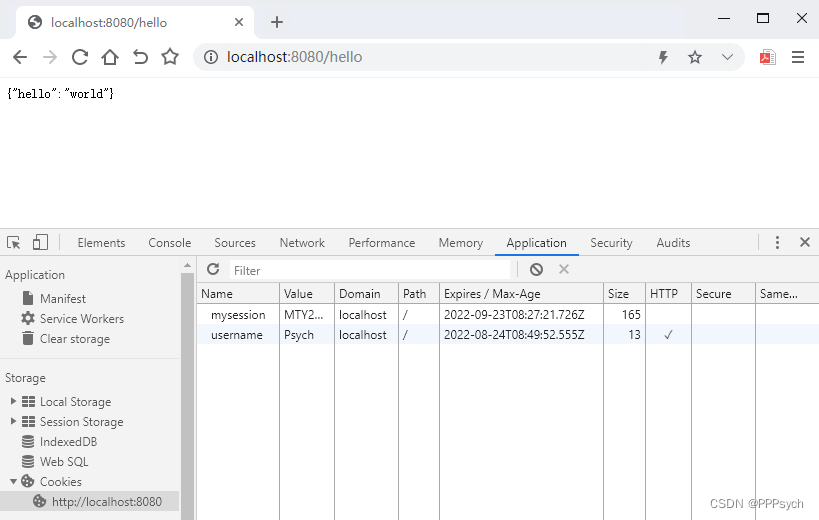The image size is (819, 520).
Task: Select the mysession cookie row
Action: 508,314
